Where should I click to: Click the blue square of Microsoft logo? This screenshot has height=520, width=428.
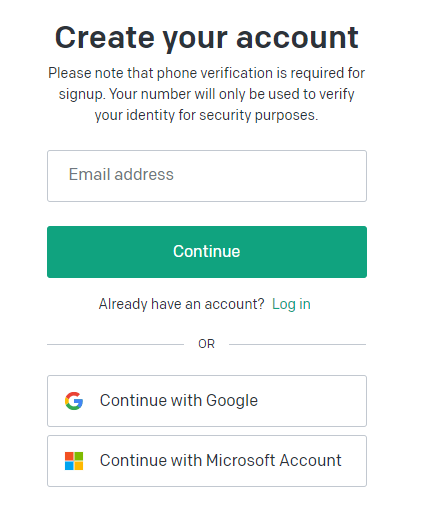click(69, 466)
